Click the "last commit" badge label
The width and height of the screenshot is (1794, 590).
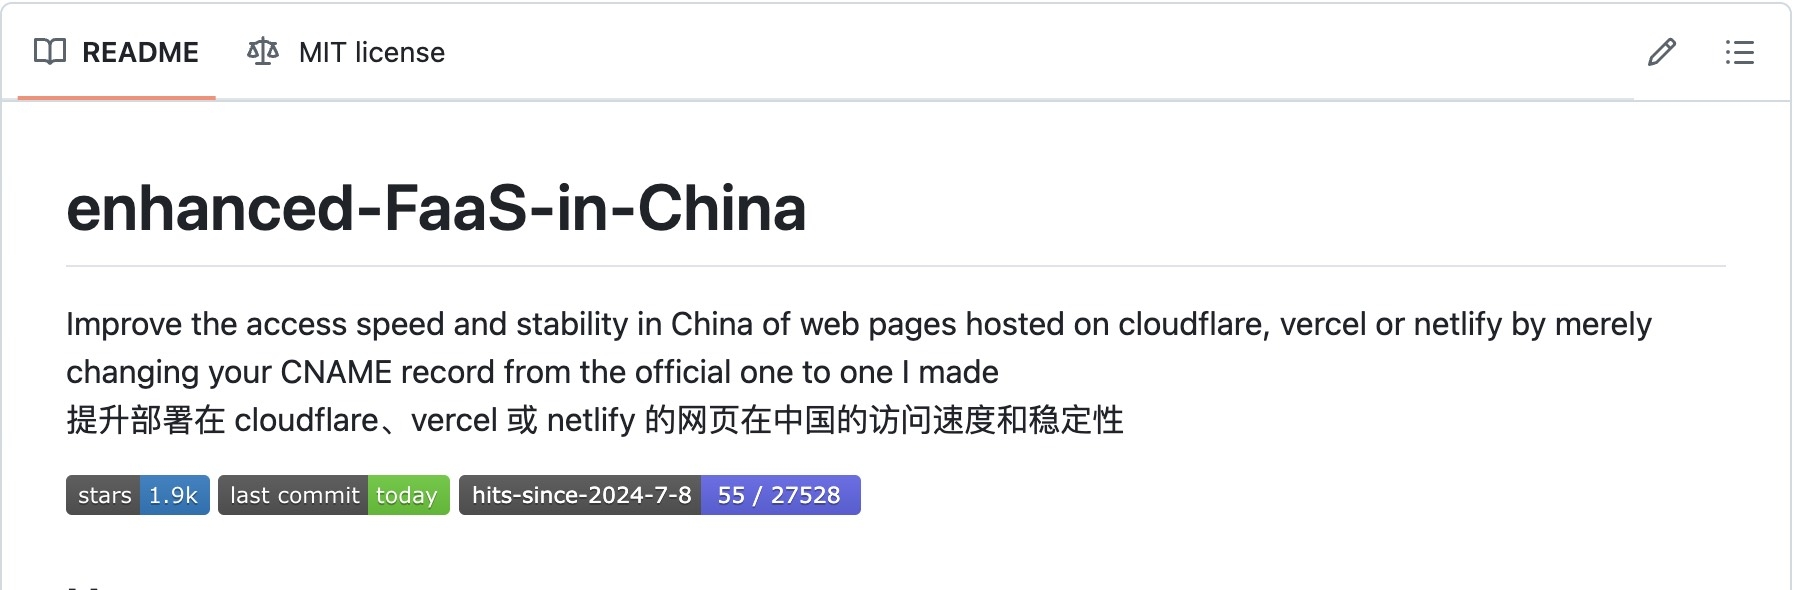point(293,495)
